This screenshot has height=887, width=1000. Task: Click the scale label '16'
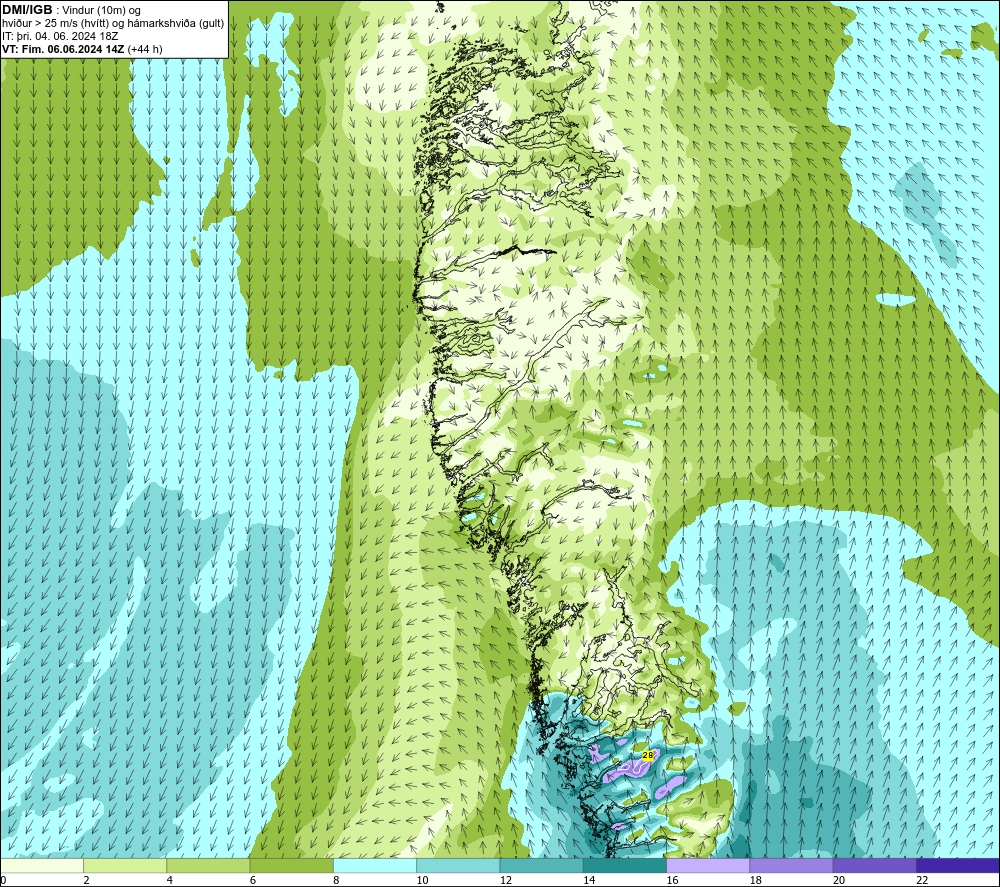673,880
